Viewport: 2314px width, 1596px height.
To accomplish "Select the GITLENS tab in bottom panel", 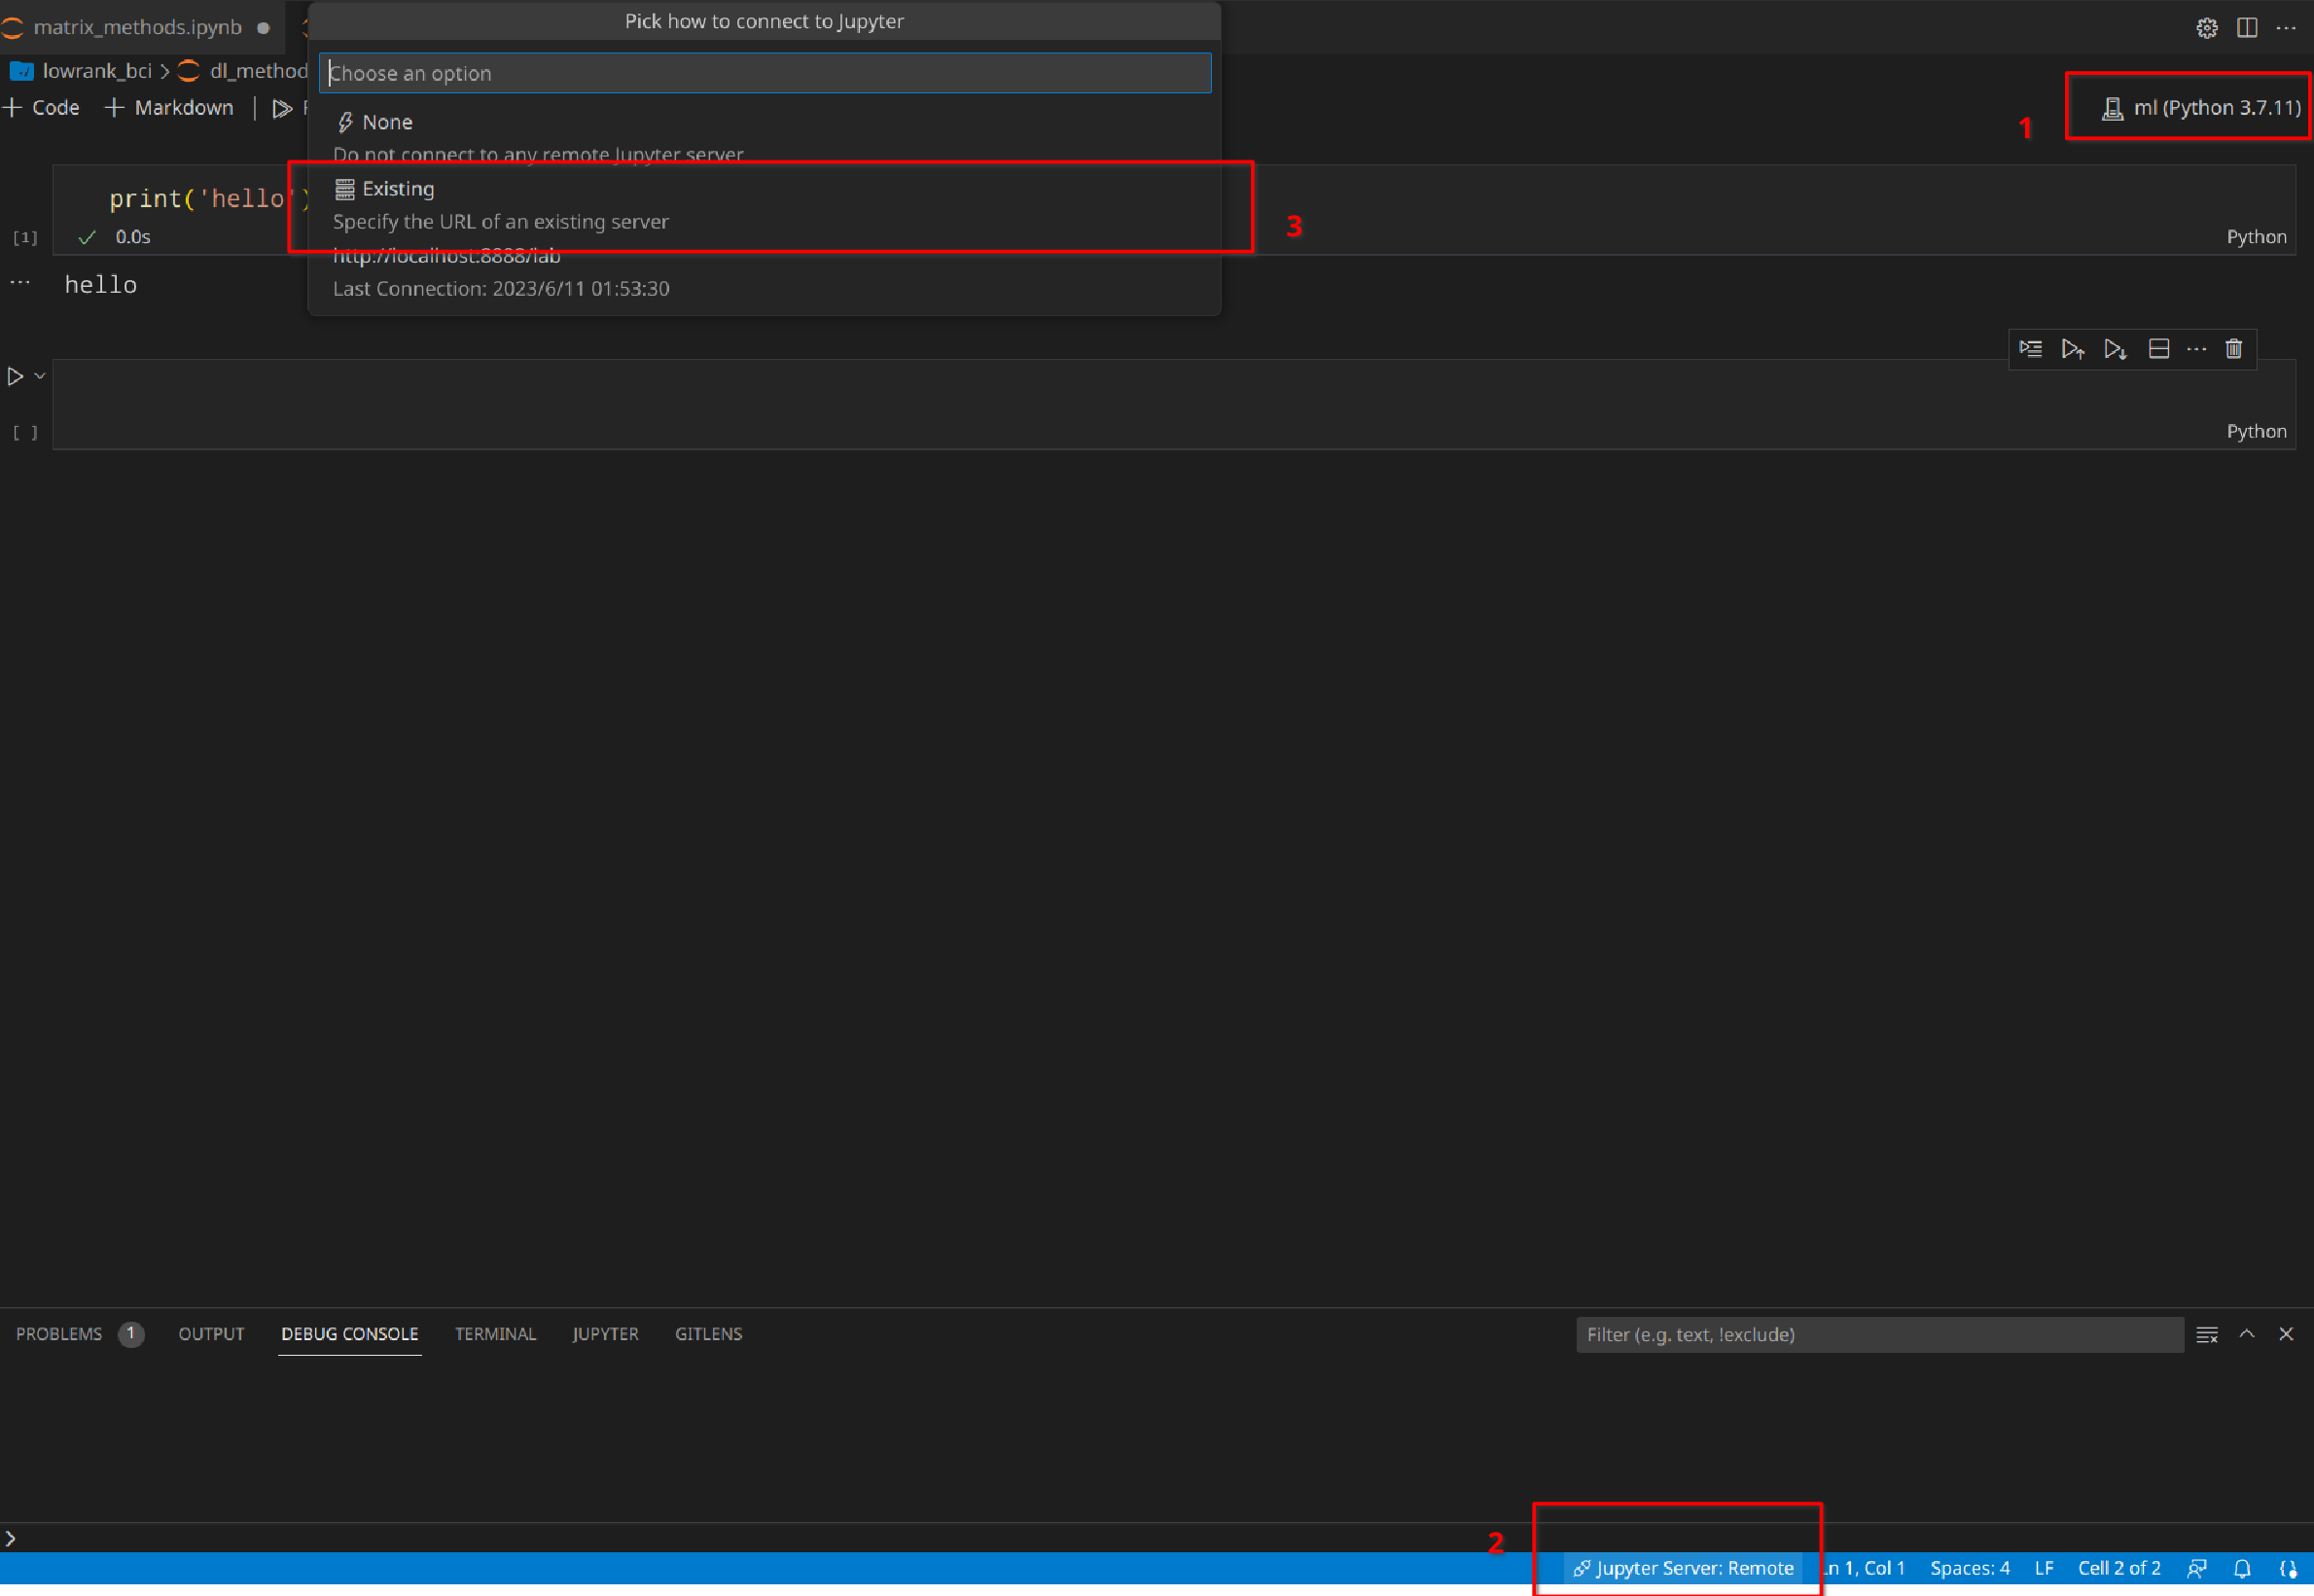I will pos(709,1334).
